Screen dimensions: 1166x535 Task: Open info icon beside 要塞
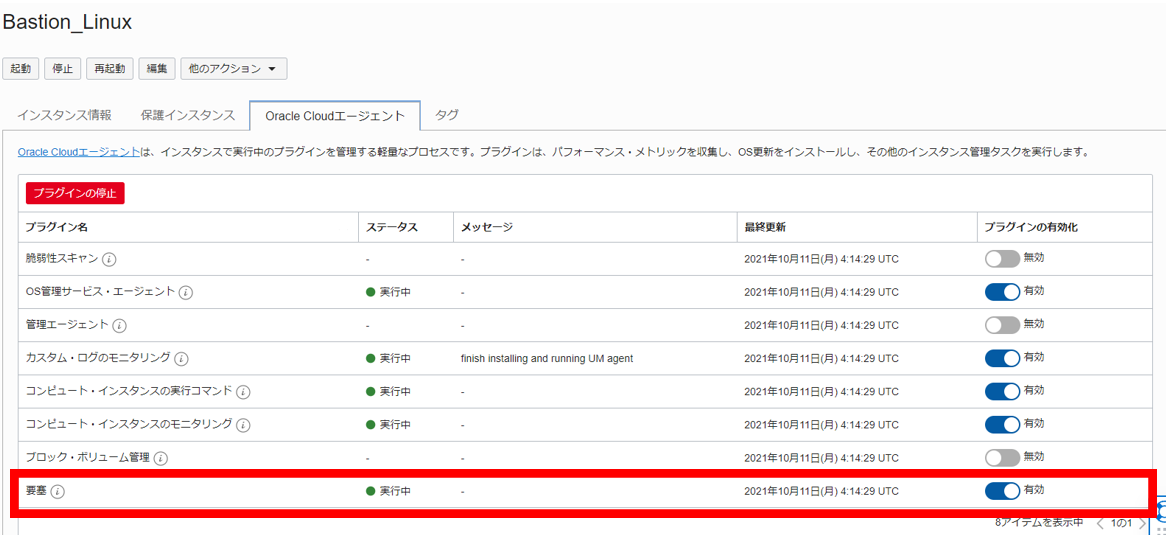tap(57, 491)
